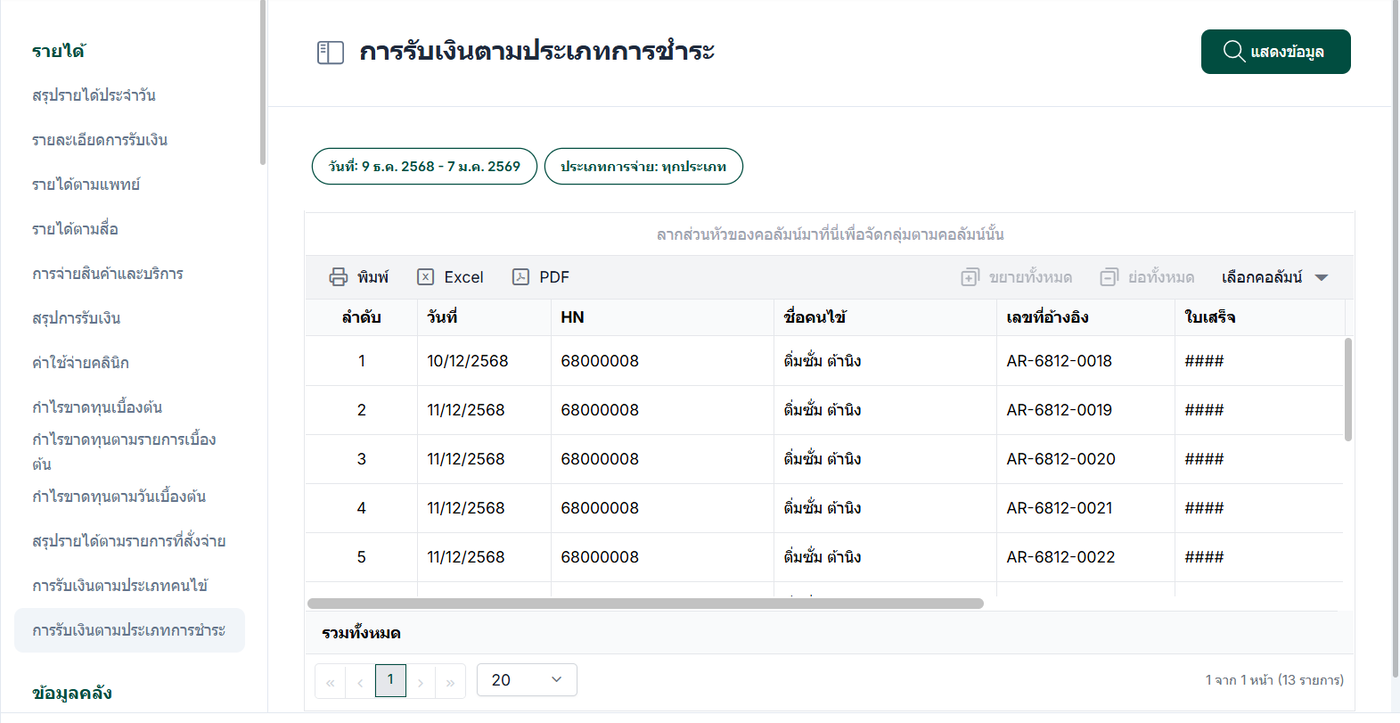This screenshot has height=723, width=1400.
Task: Click the printer icon in the table toolbar
Action: pyautogui.click(x=339, y=277)
